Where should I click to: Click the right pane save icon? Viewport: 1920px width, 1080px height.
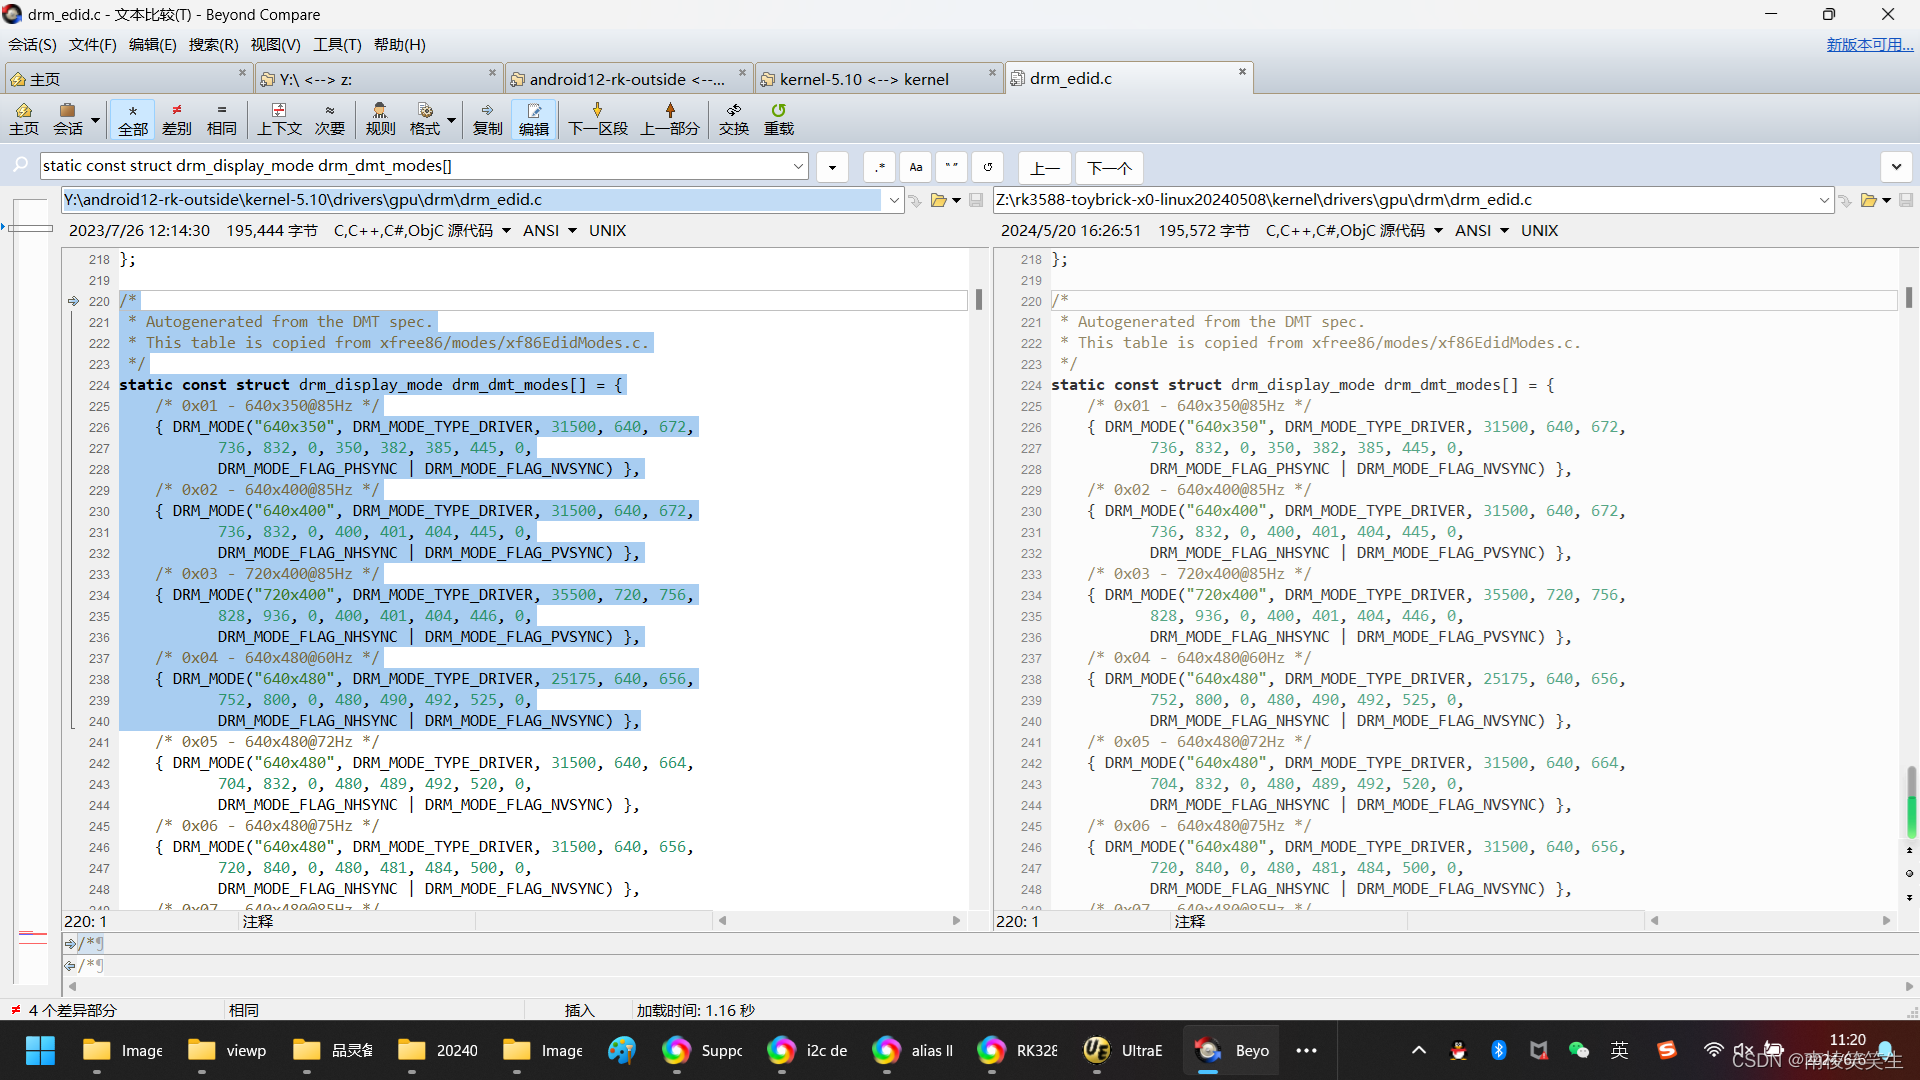click(1906, 200)
